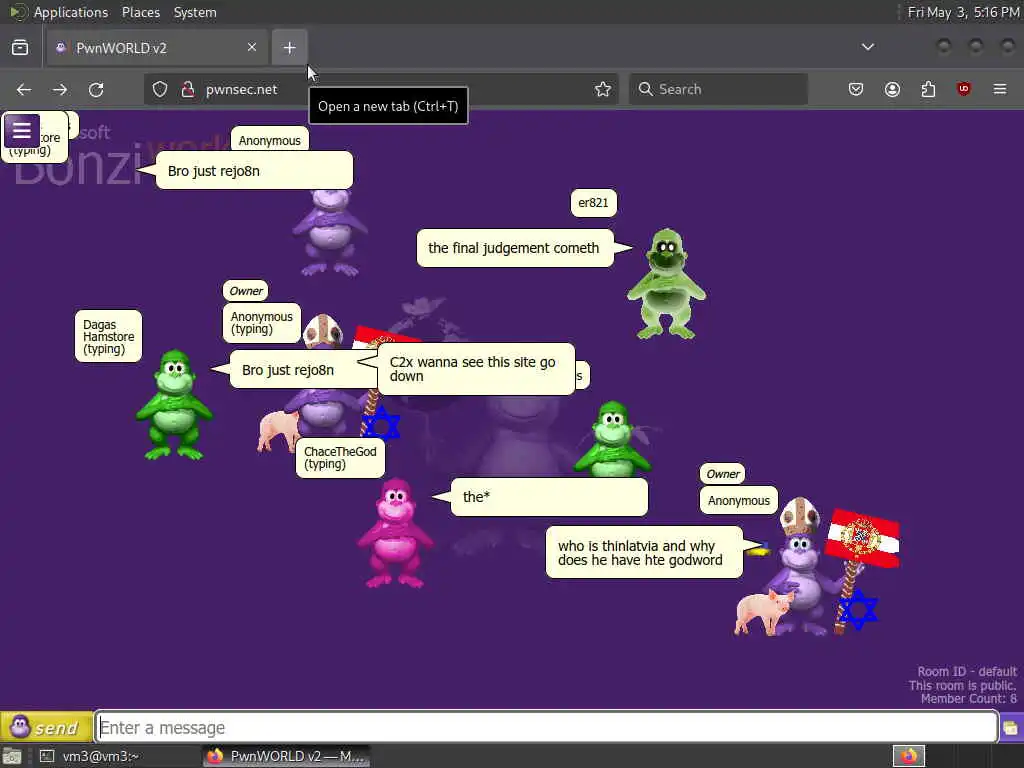Click the pink ChaceTheGod Bonzi character
Image resolution: width=1024 pixels, height=768 pixels.
[395, 533]
